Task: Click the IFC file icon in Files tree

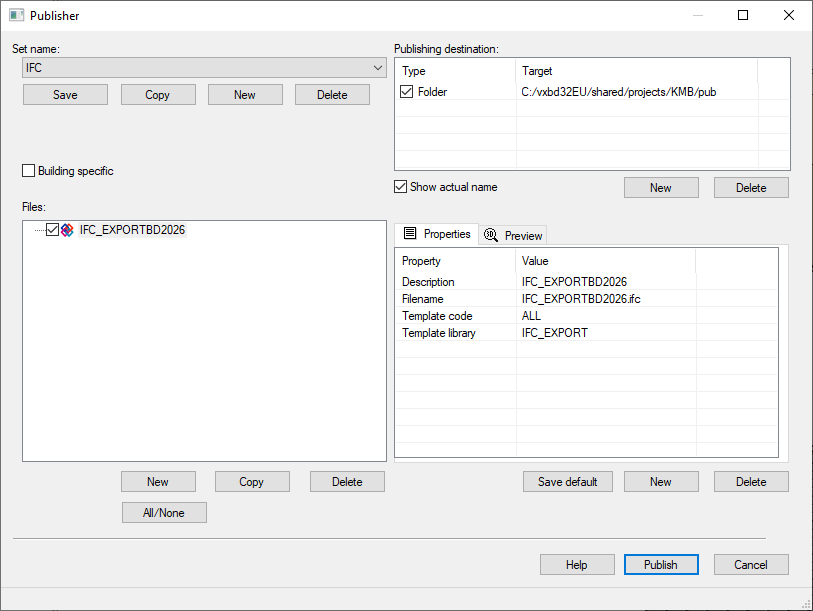Action: 67,230
